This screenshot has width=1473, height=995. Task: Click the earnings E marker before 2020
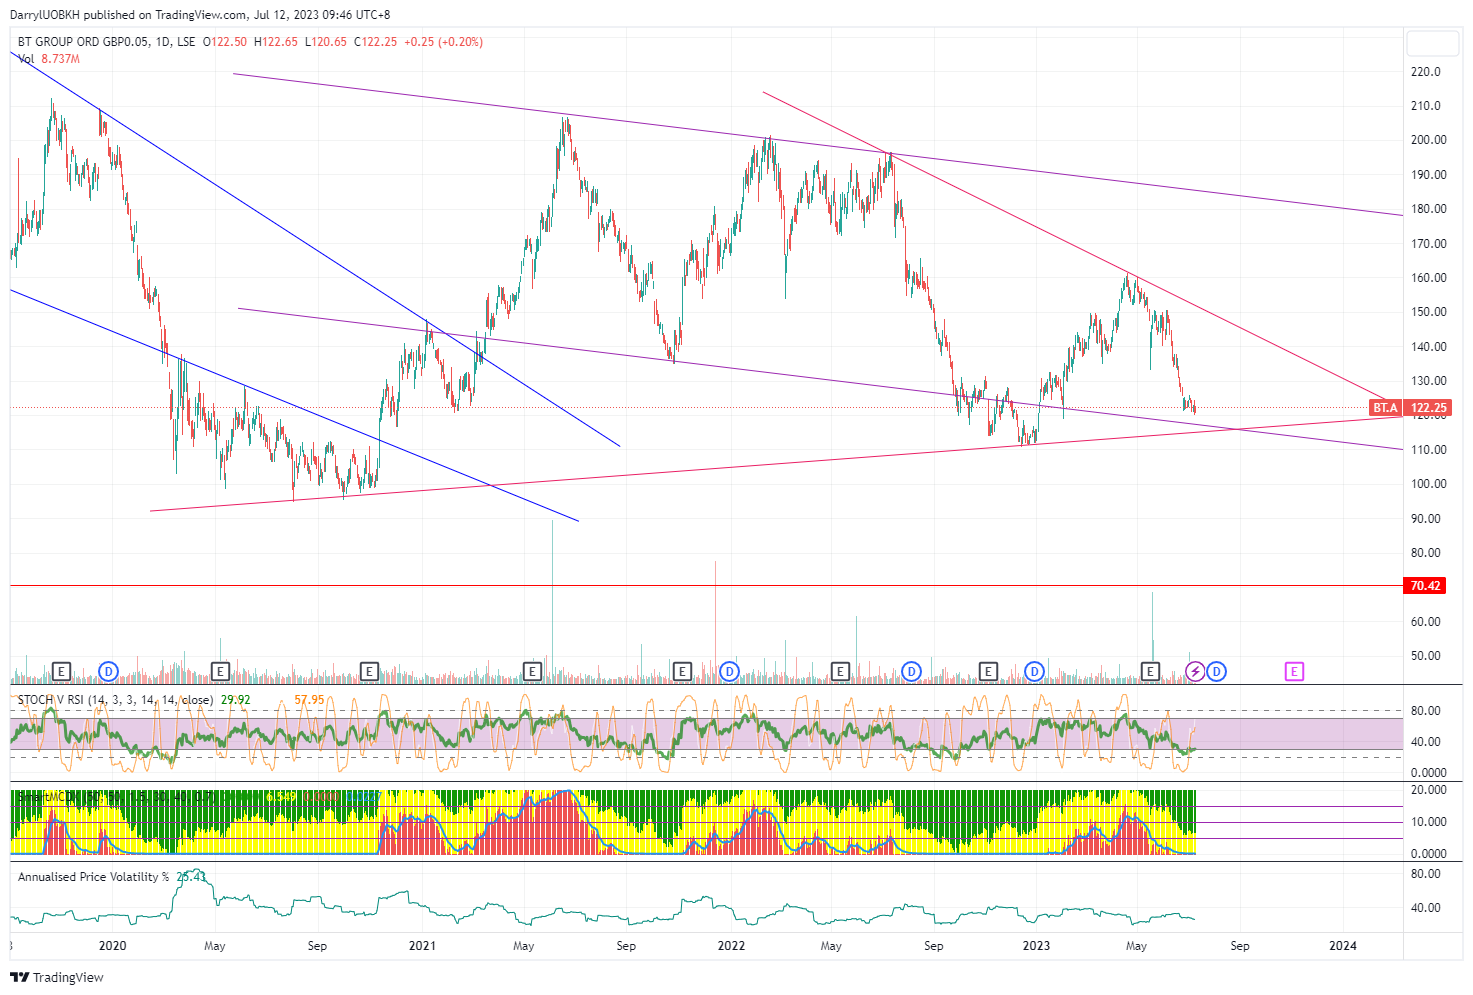click(62, 671)
